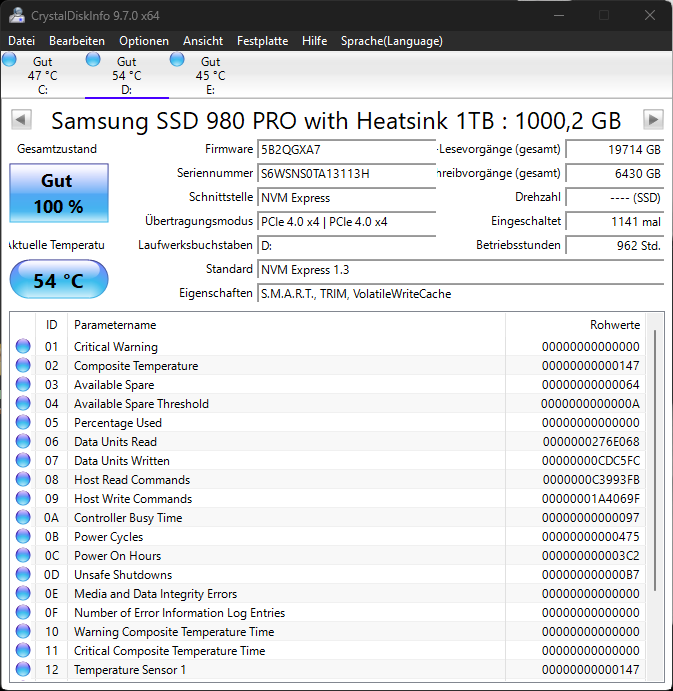Click total reads value 19714 GB

pos(614,149)
